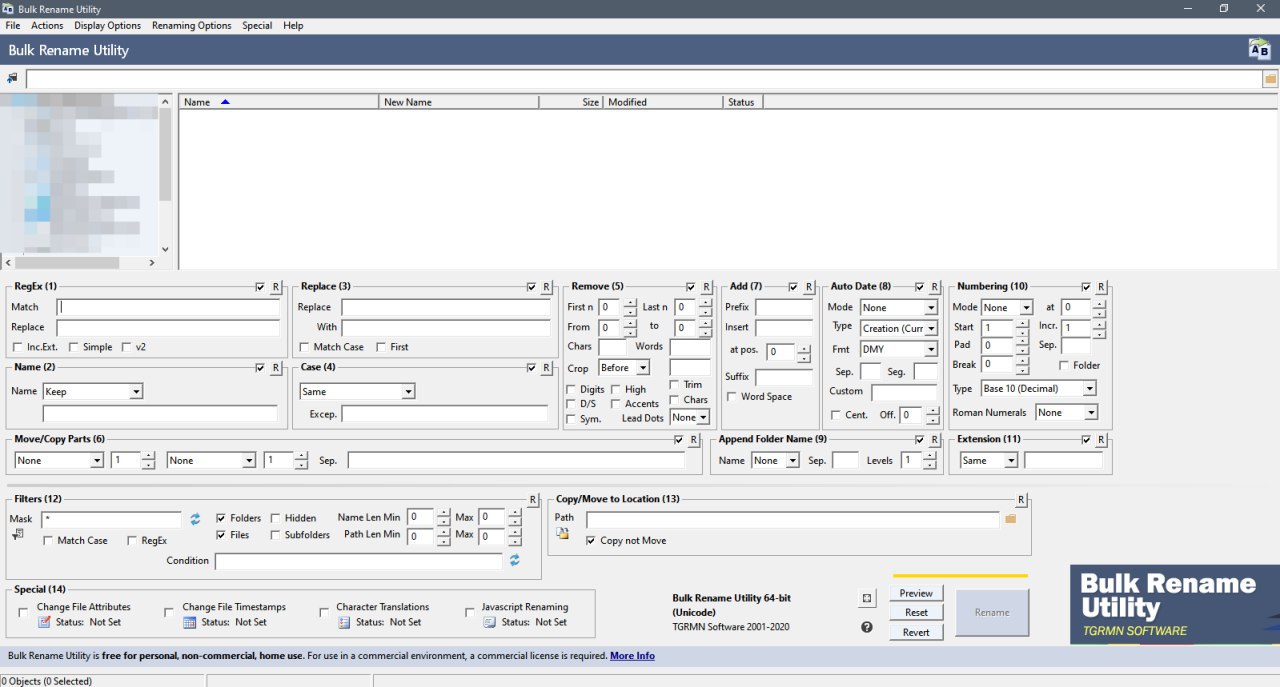Click the RegEx Match input field
The height and width of the screenshot is (687, 1280).
click(x=168, y=307)
